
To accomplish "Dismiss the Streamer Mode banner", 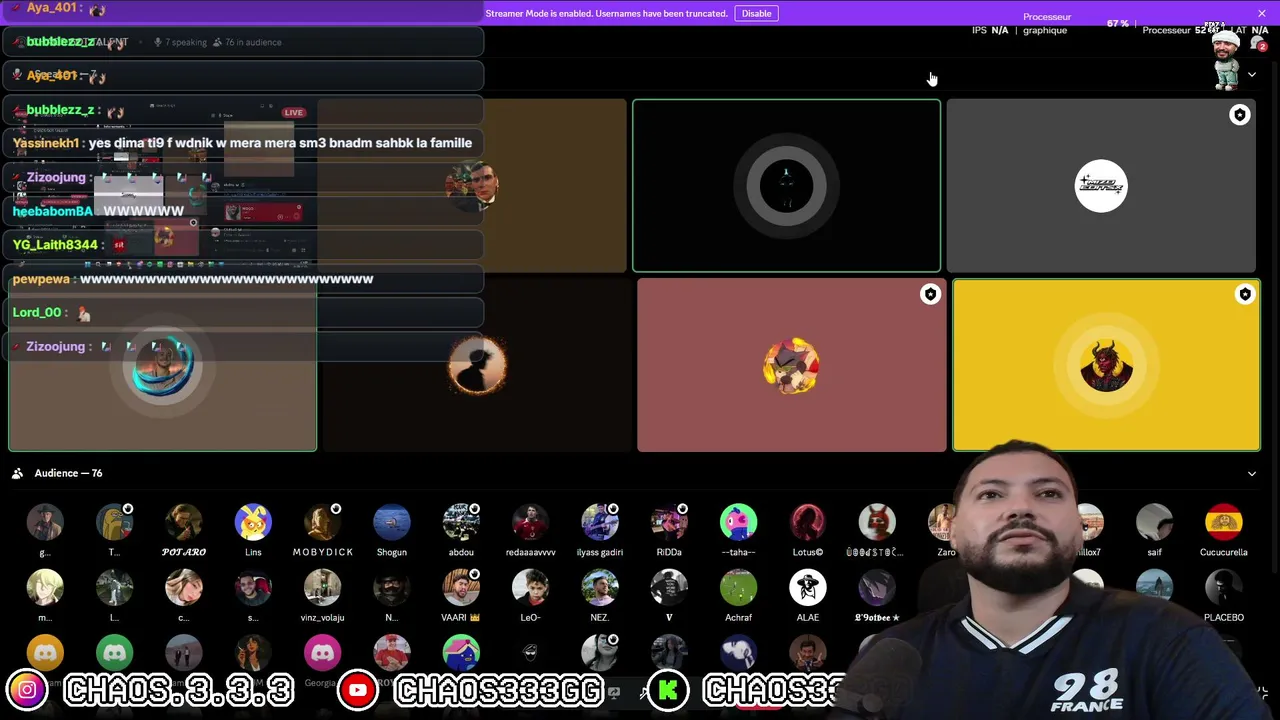I will pos(1262,13).
